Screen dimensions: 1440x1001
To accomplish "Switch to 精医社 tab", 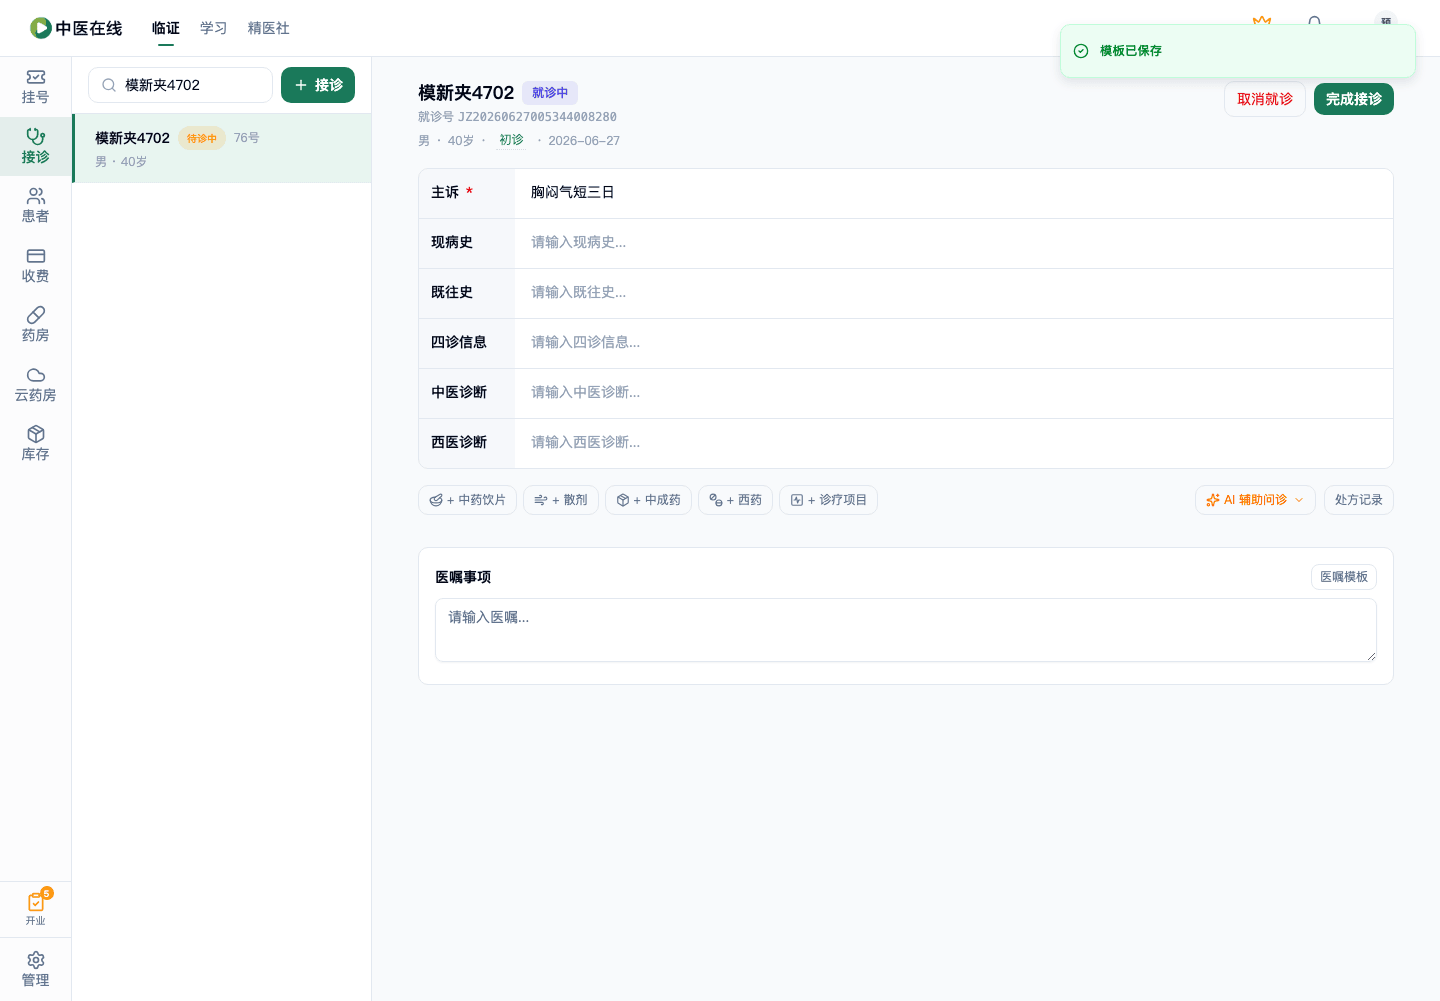I will (269, 28).
